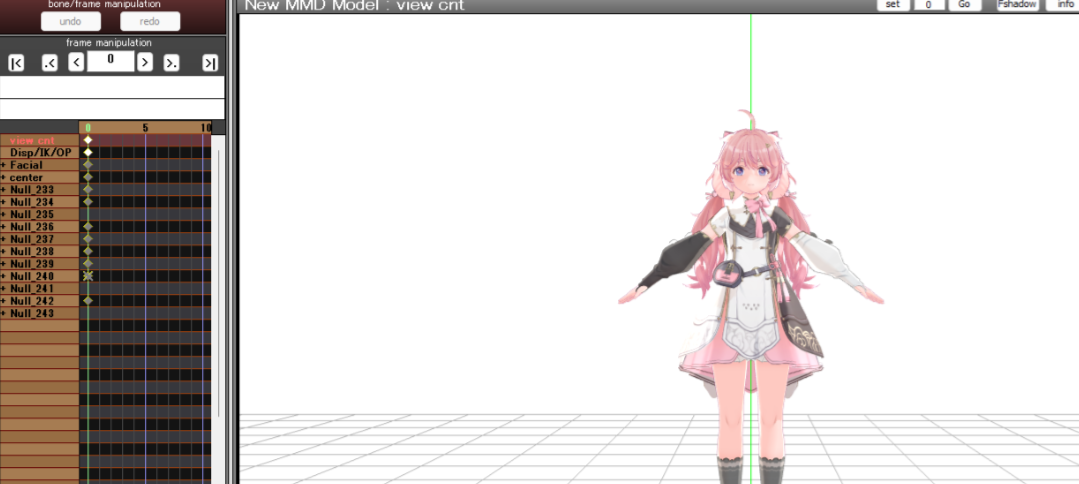Click the info button
This screenshot has height=484, width=1079.
click(x=1064, y=5)
